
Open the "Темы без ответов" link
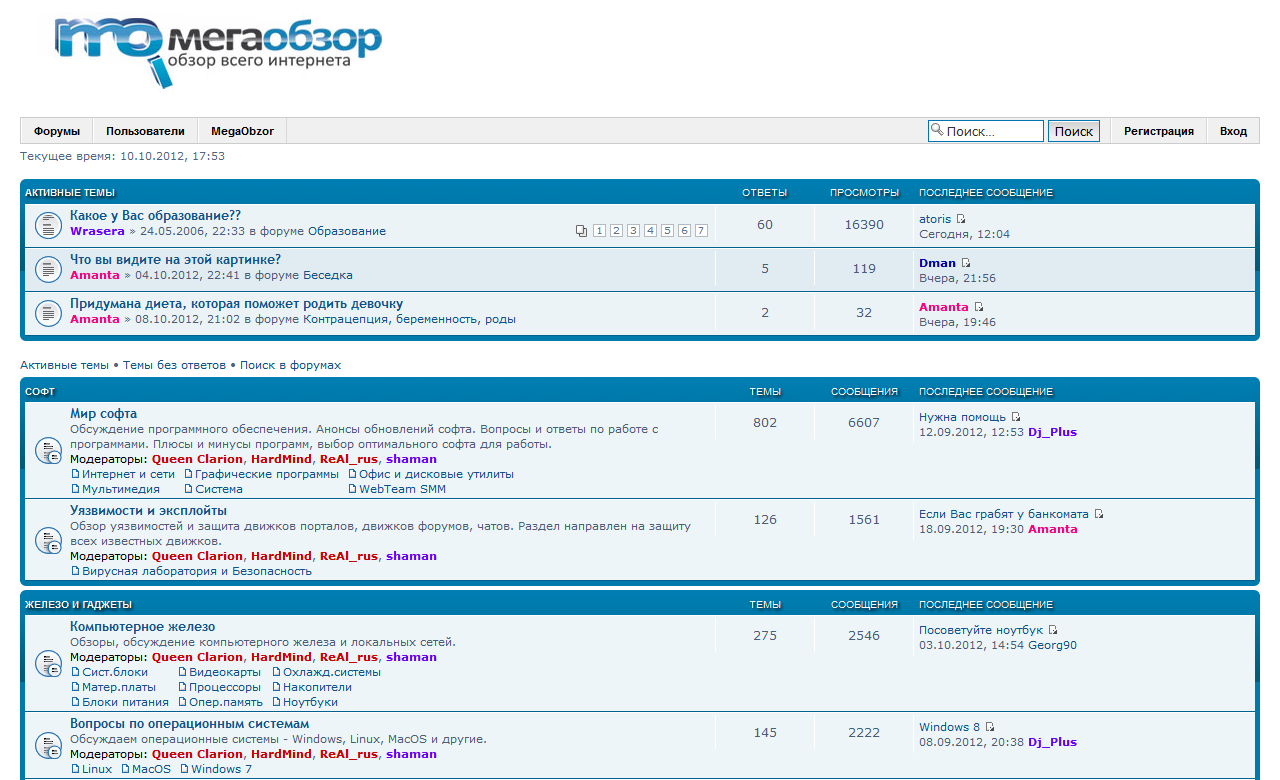coord(174,365)
